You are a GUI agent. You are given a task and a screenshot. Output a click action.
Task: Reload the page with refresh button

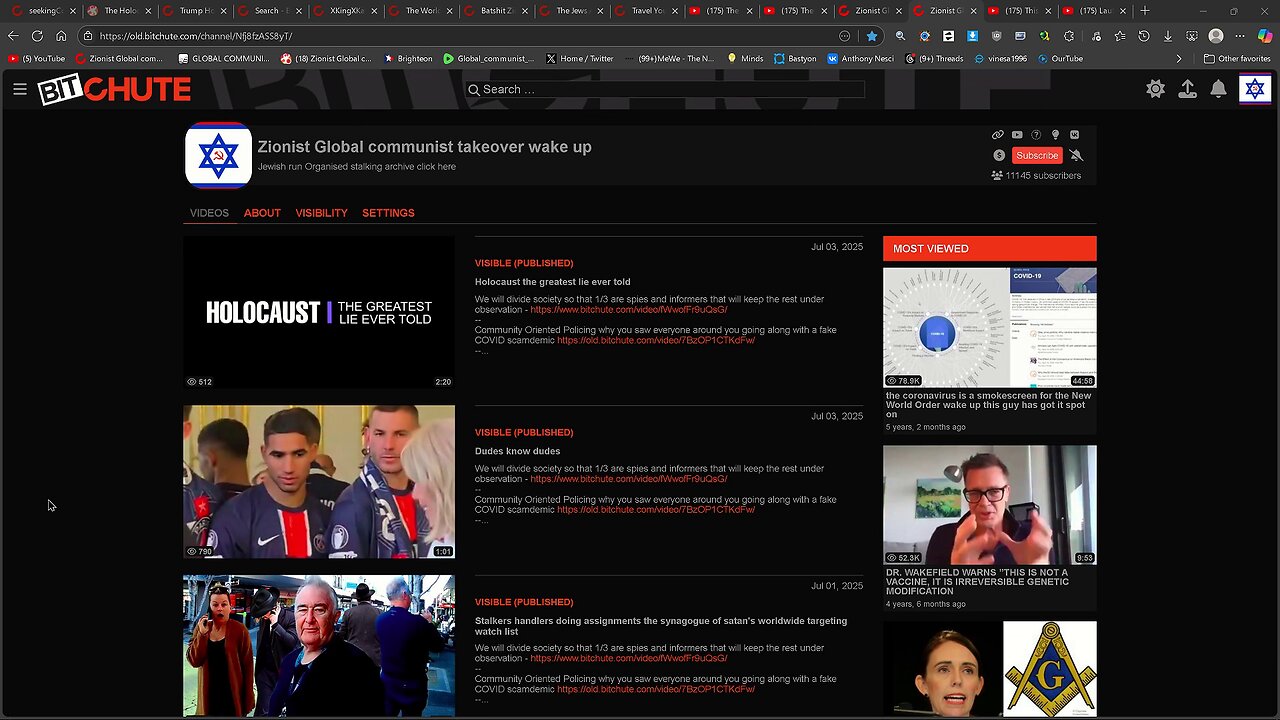pos(37,35)
